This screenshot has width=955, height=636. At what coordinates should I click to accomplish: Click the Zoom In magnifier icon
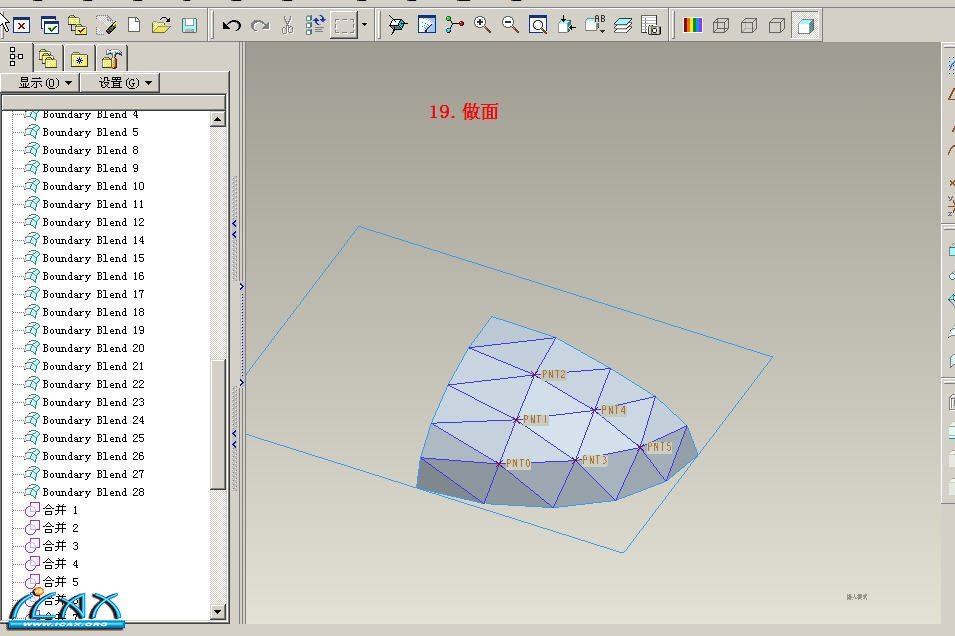482,26
